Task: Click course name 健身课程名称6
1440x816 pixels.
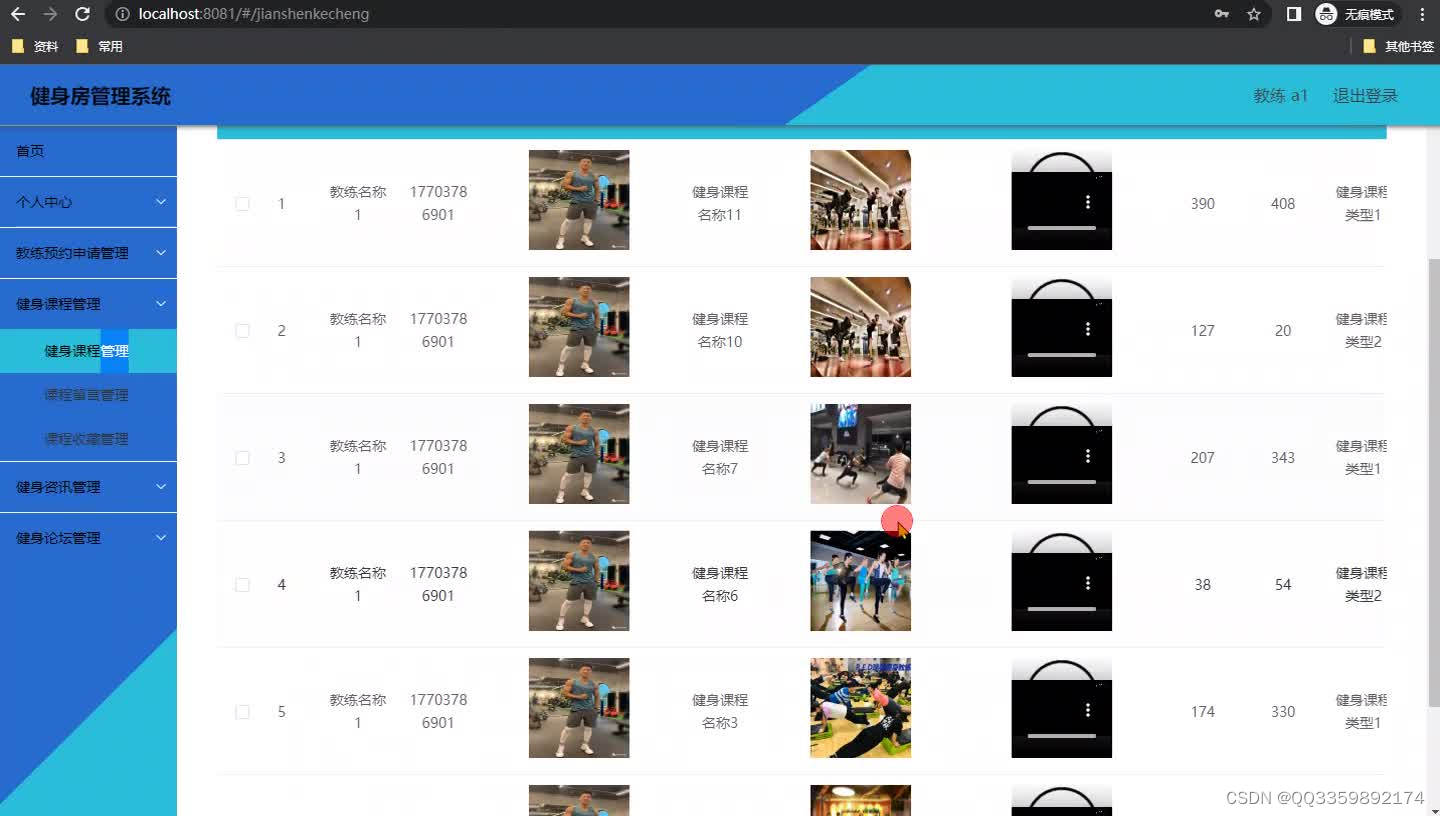Action: coord(720,584)
